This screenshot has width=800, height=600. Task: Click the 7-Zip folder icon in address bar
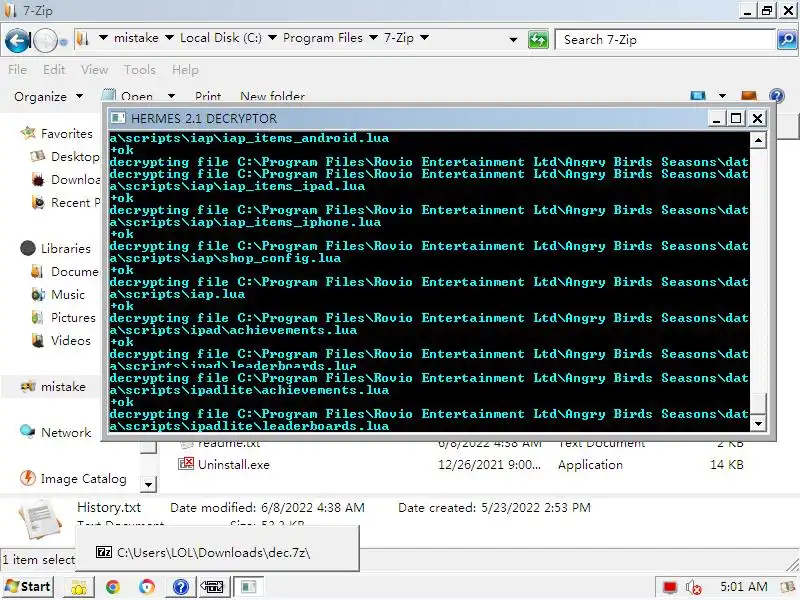click(83, 38)
